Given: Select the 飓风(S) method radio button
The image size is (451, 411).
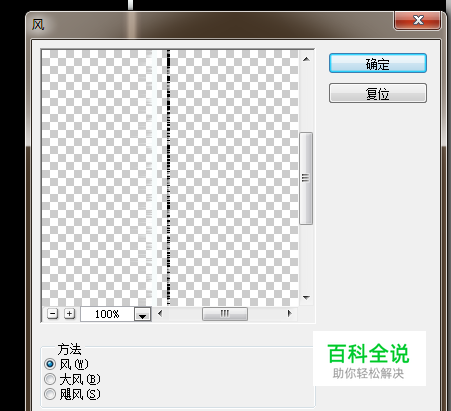Looking at the screenshot, I should tap(50, 394).
